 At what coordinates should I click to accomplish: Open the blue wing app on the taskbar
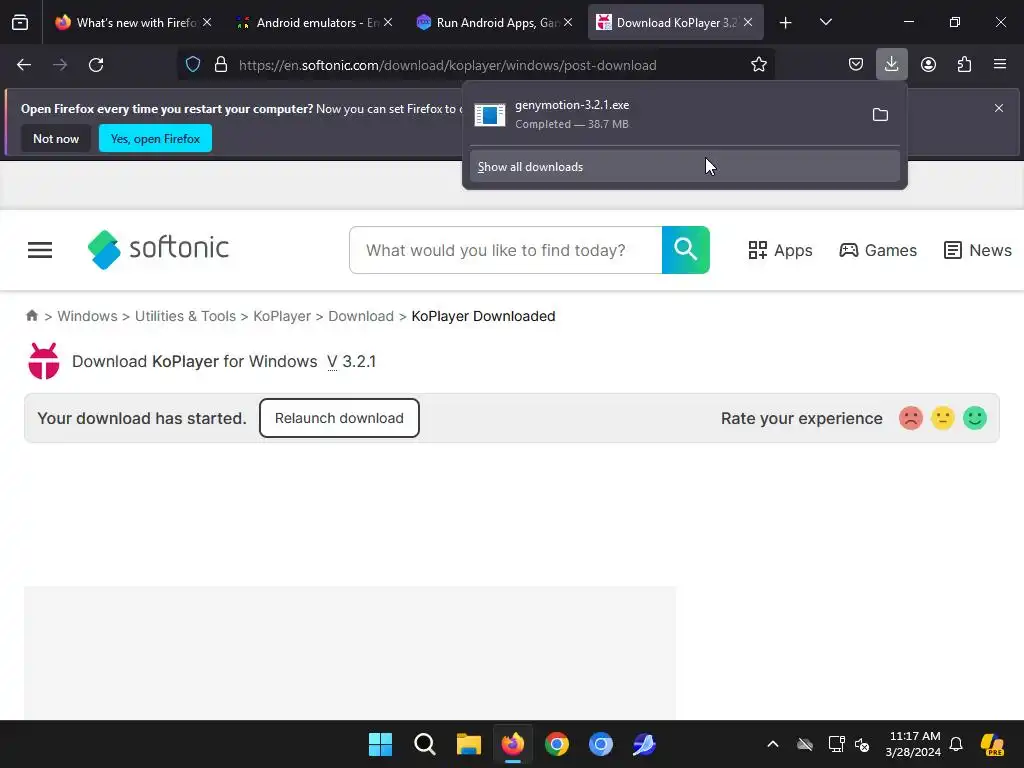coord(644,744)
